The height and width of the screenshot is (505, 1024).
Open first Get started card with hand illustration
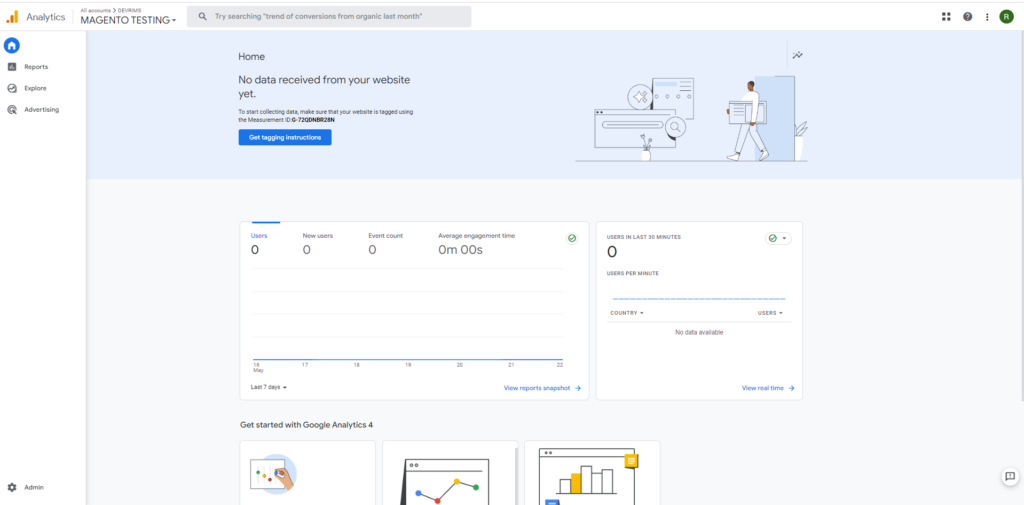pos(308,473)
